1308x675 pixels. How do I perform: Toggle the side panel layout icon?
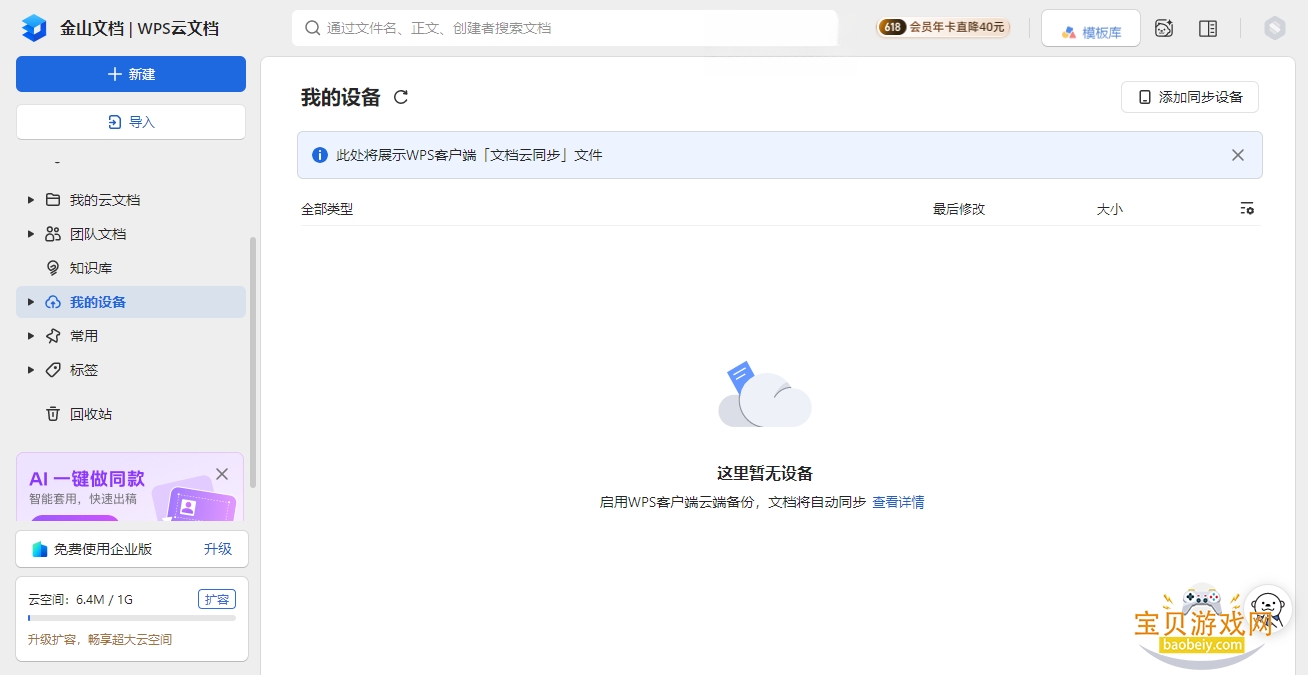tap(1208, 28)
